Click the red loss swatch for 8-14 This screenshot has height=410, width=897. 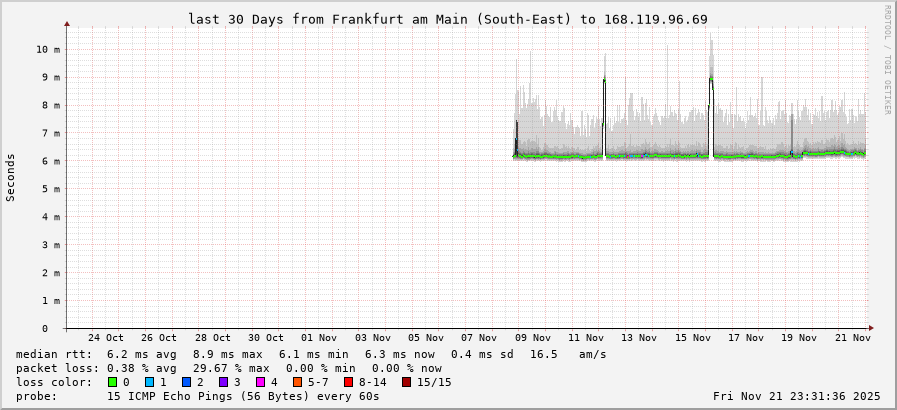(348, 382)
